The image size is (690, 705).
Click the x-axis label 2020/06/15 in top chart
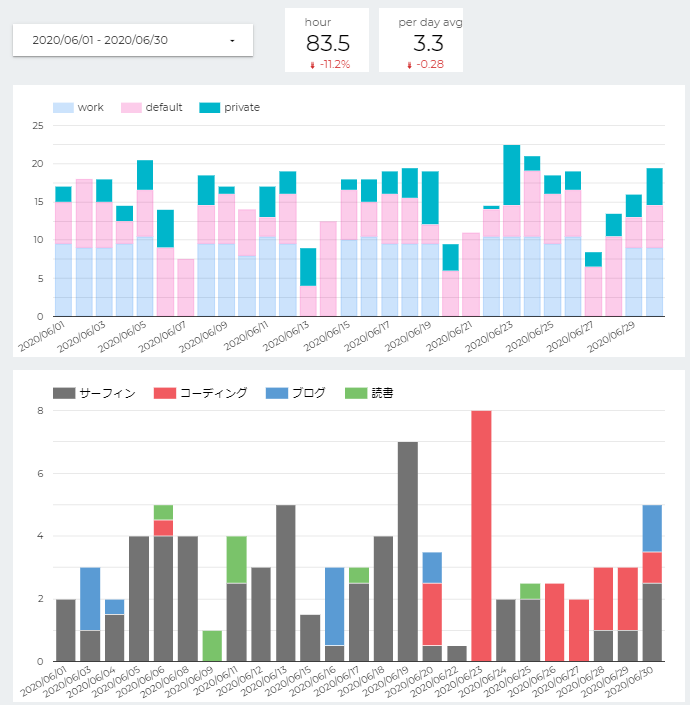(326, 337)
